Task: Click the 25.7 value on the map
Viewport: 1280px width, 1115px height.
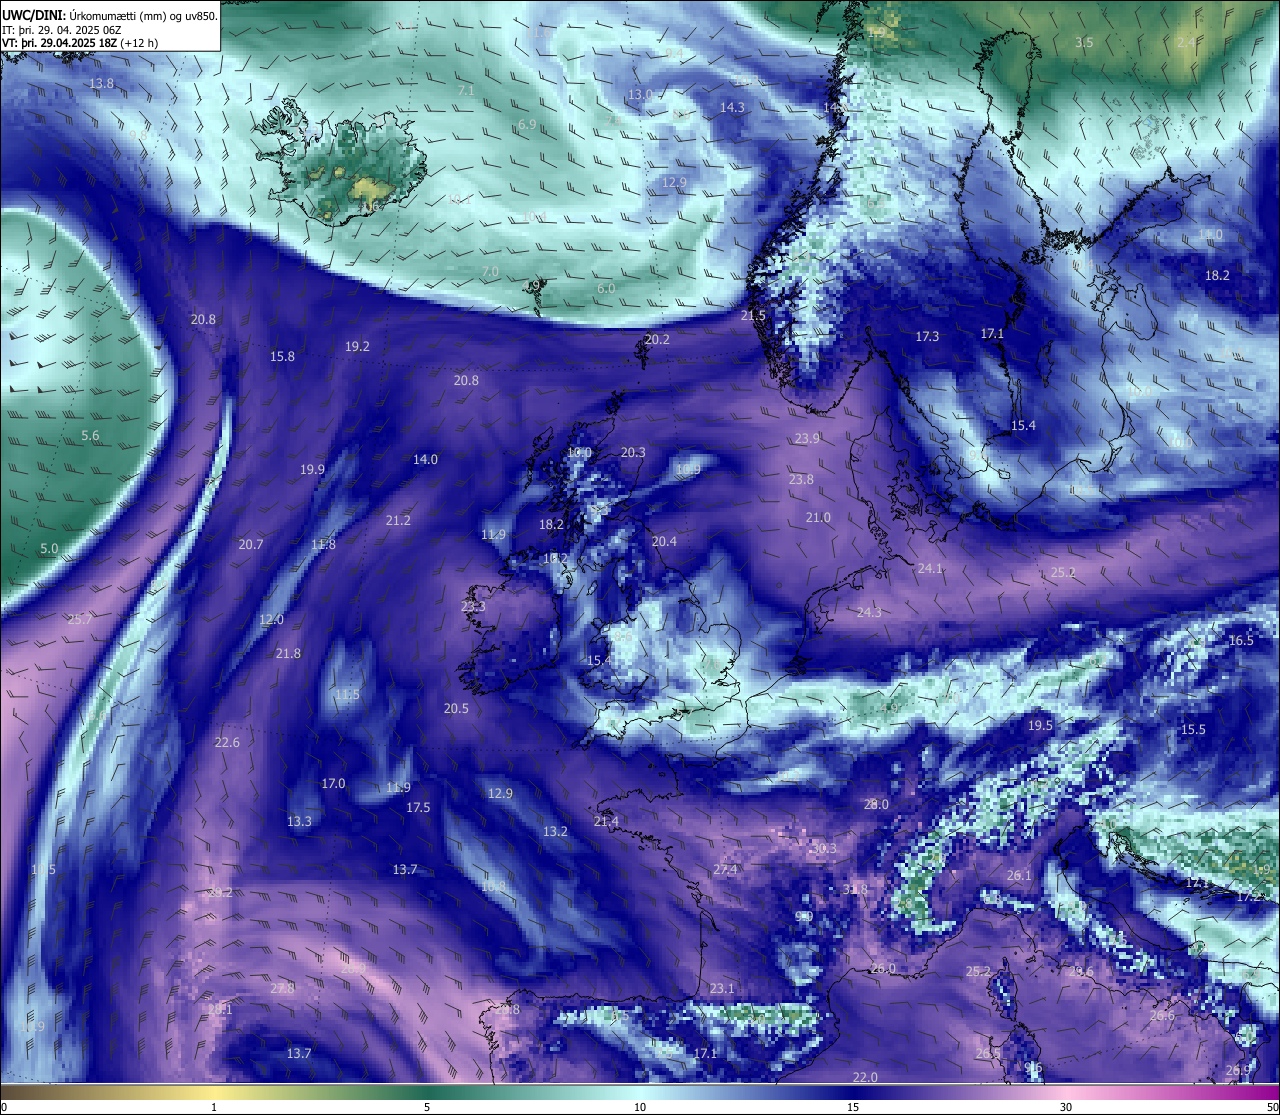Action: (x=79, y=620)
